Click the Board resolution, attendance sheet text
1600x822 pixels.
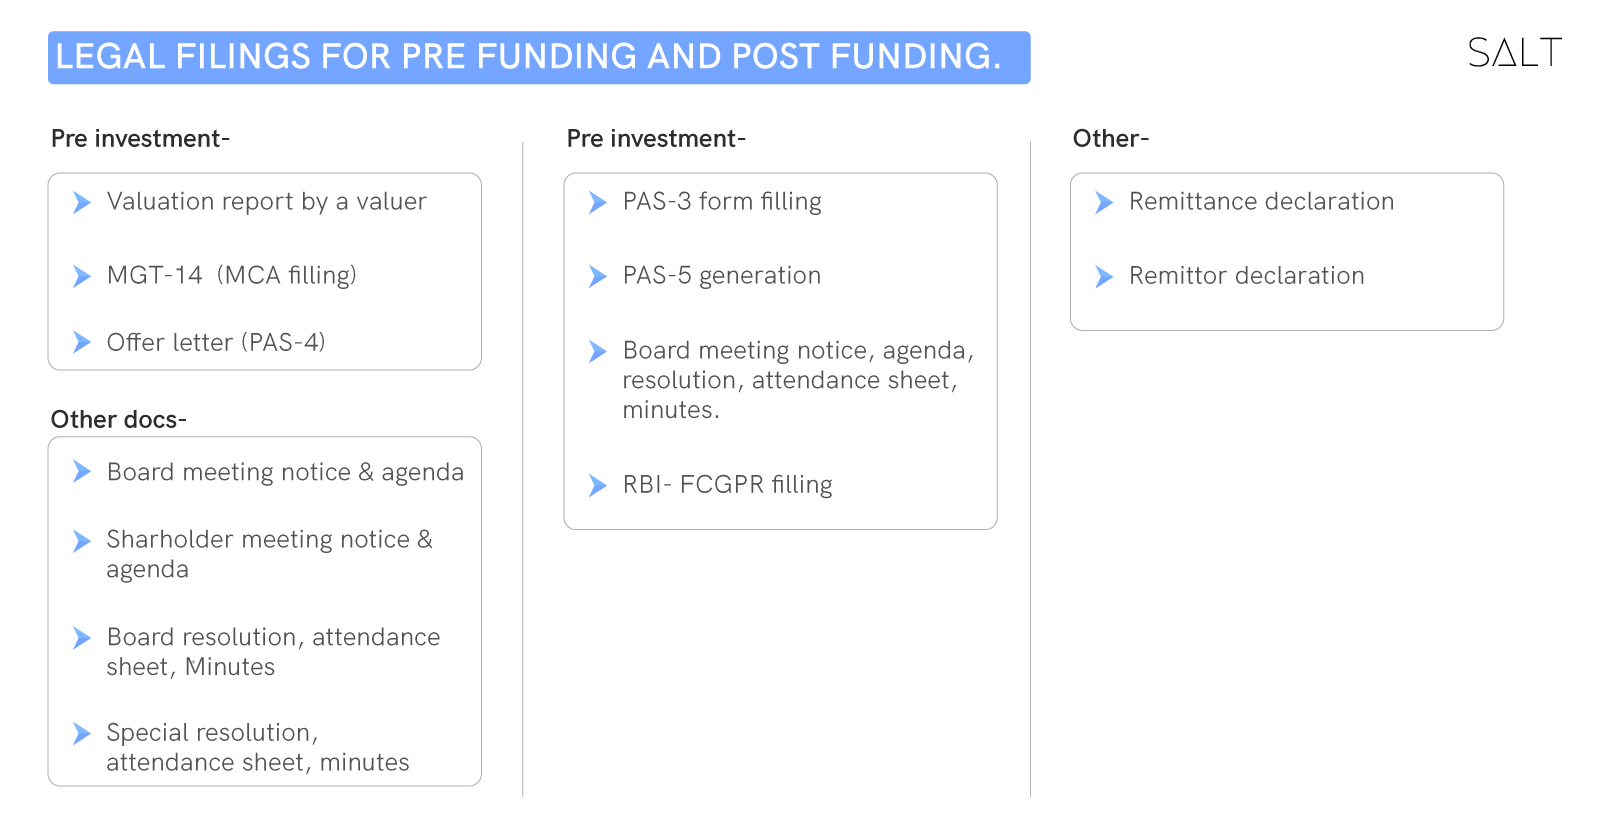pyautogui.click(x=273, y=652)
